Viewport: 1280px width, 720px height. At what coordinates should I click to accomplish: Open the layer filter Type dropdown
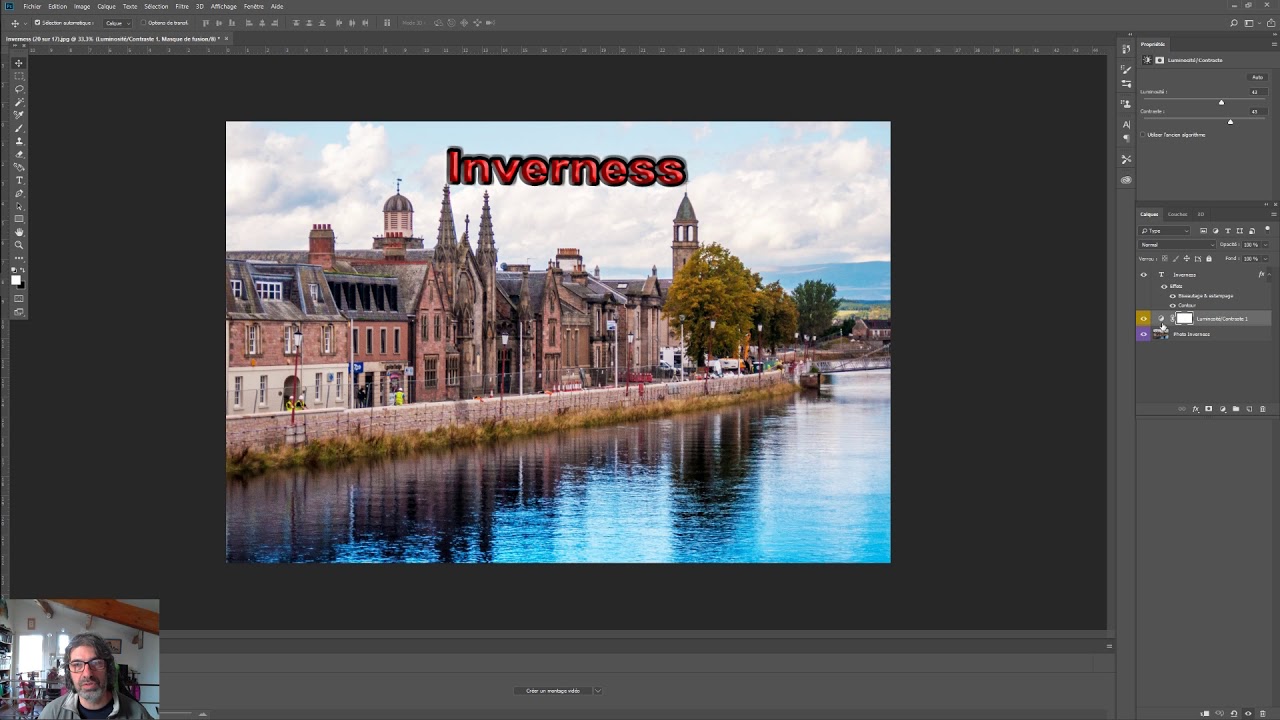click(1166, 231)
